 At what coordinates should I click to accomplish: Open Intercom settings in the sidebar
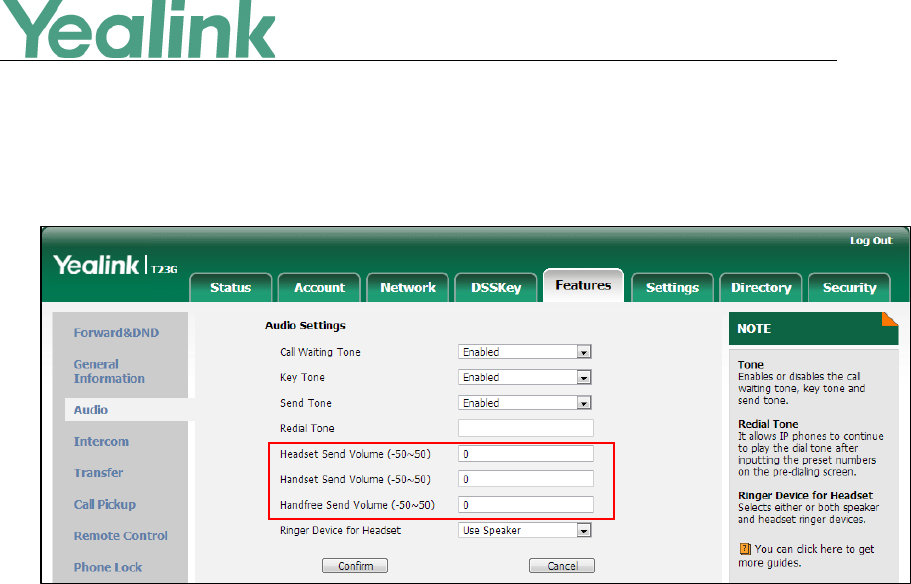pos(101,442)
